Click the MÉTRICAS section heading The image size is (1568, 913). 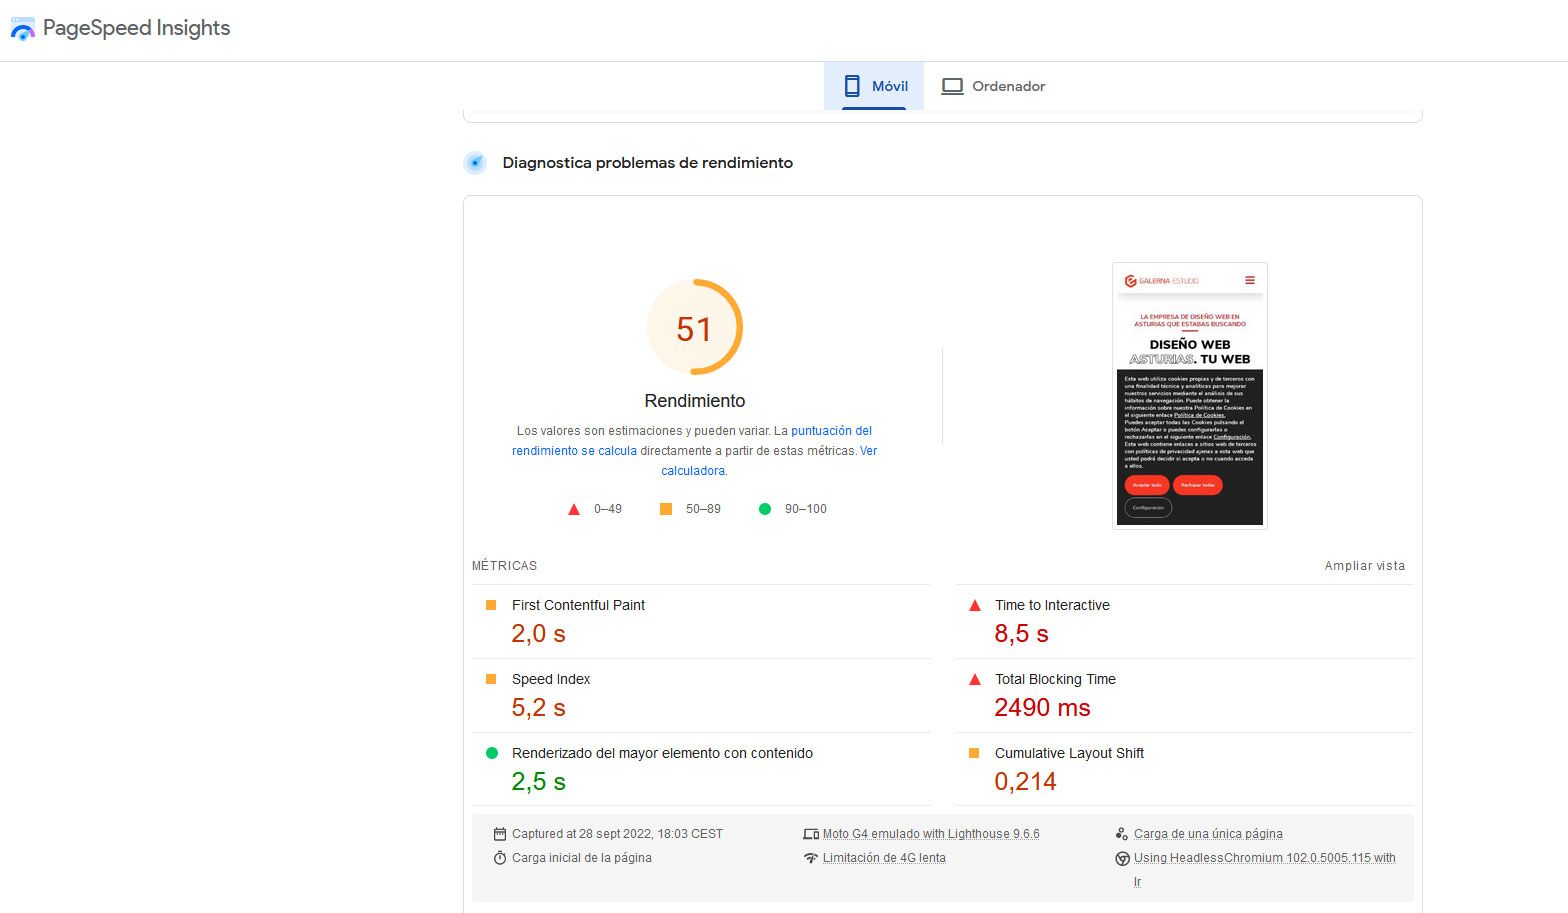point(504,566)
